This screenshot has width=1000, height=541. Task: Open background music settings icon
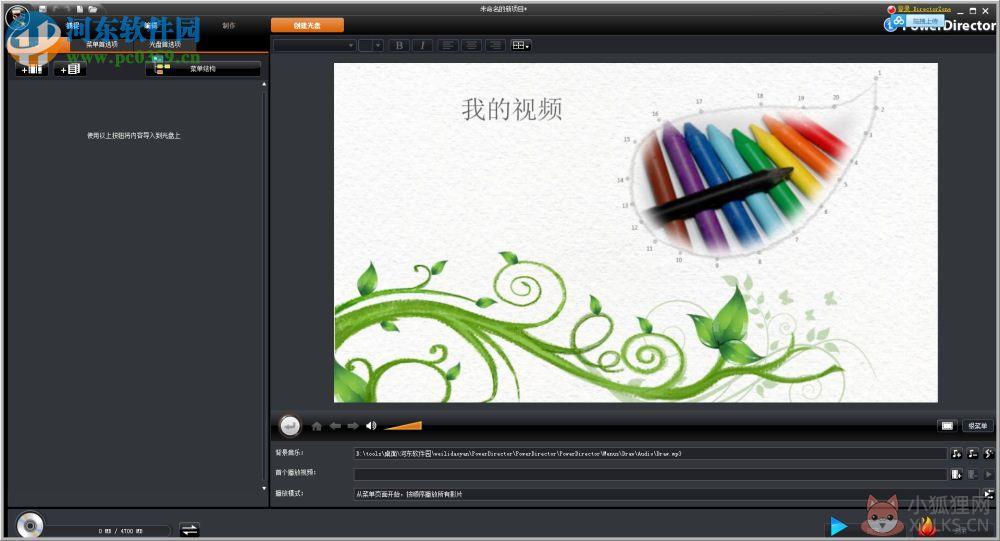point(988,454)
